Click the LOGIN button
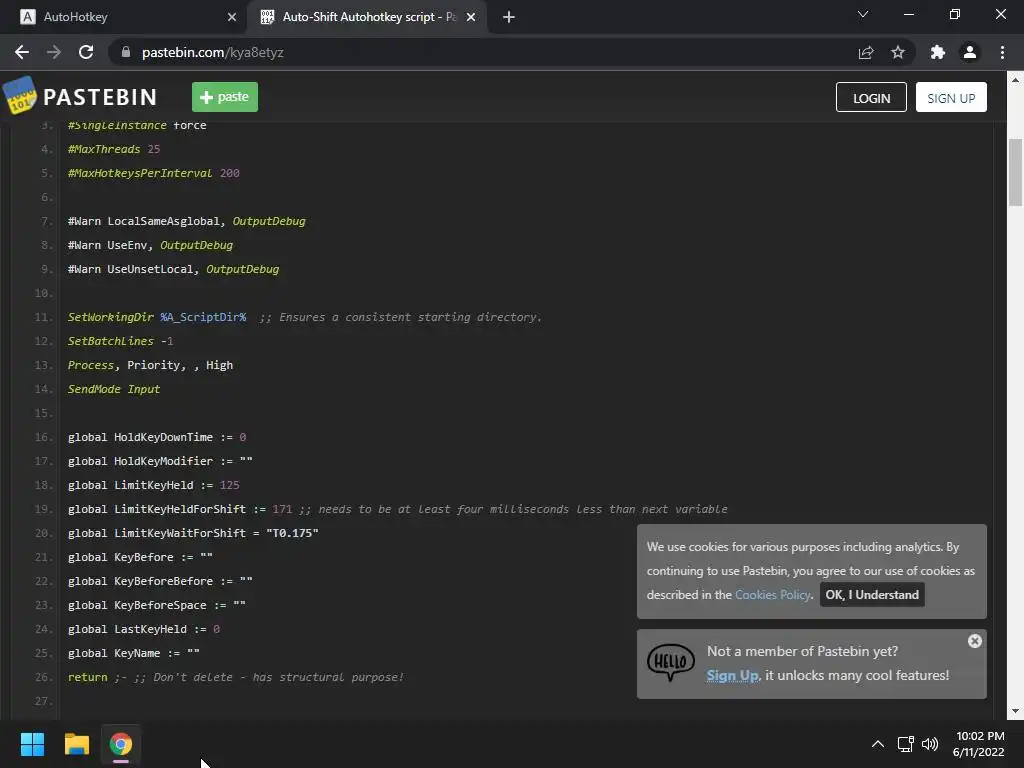This screenshot has width=1024, height=768. point(871,97)
